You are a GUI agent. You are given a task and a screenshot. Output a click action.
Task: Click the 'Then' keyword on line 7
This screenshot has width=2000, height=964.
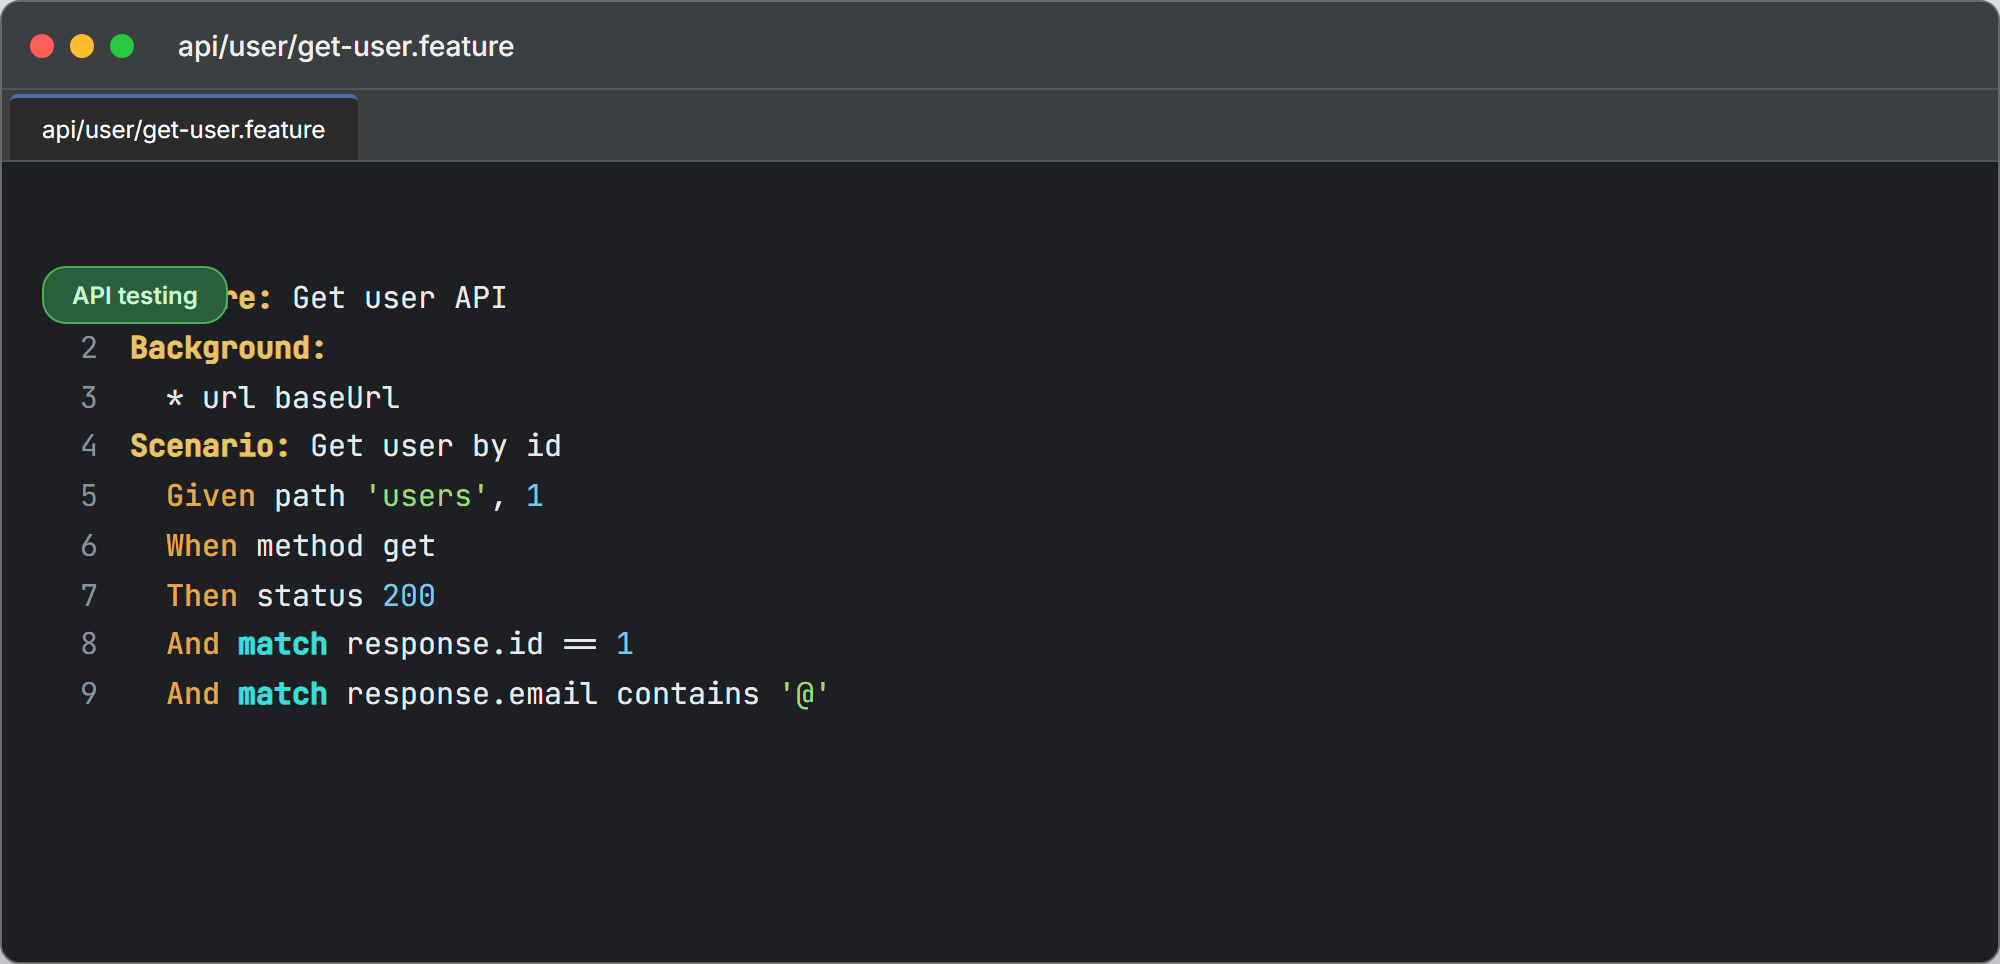click(202, 596)
